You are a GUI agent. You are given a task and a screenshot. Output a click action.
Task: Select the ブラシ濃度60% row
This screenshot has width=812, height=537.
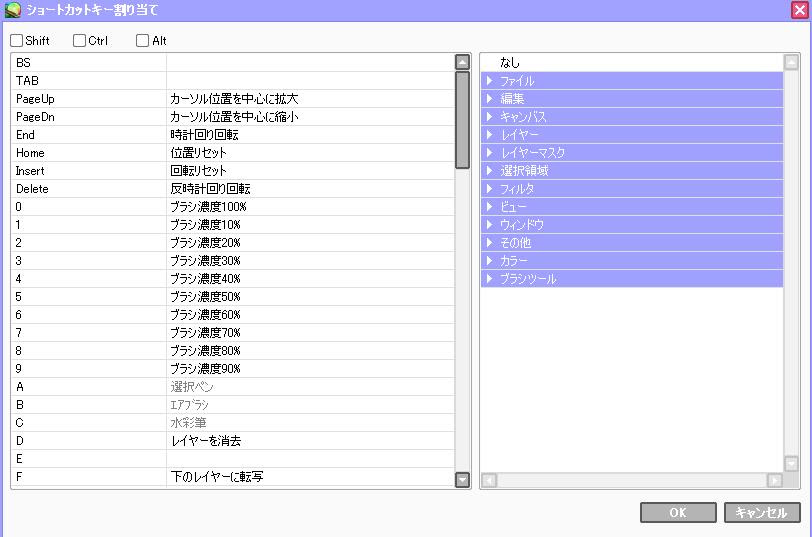pyautogui.click(x=233, y=314)
